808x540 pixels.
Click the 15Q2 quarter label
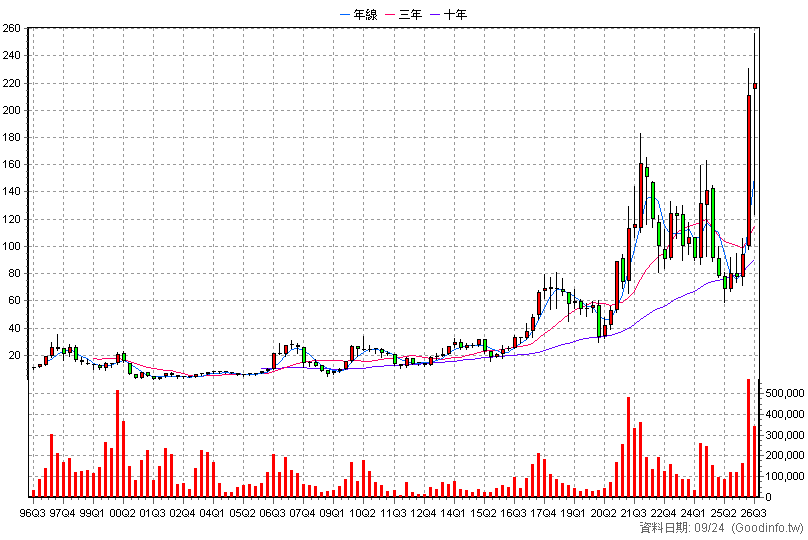(x=483, y=514)
